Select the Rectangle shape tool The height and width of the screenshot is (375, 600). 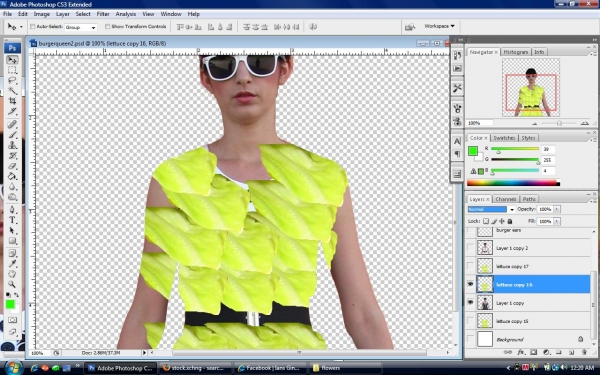tap(12, 241)
